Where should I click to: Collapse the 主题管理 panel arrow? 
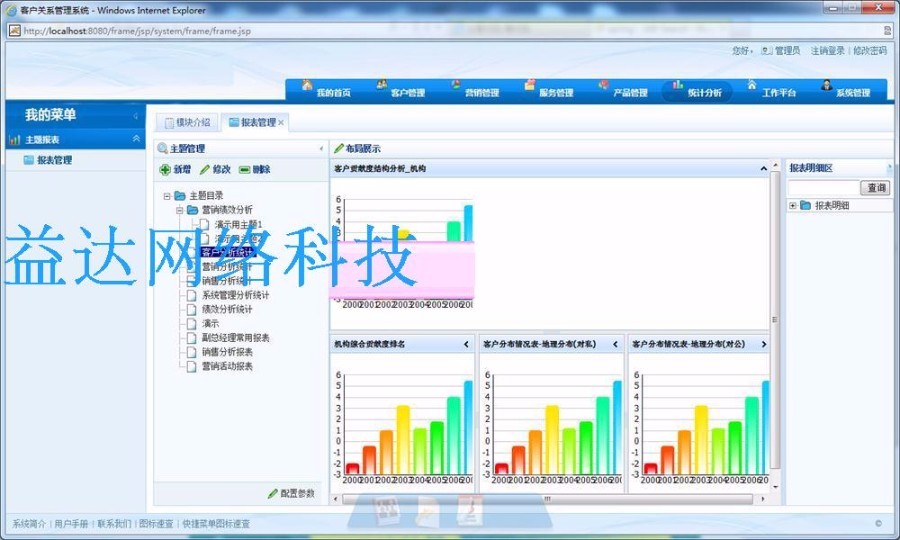321,149
